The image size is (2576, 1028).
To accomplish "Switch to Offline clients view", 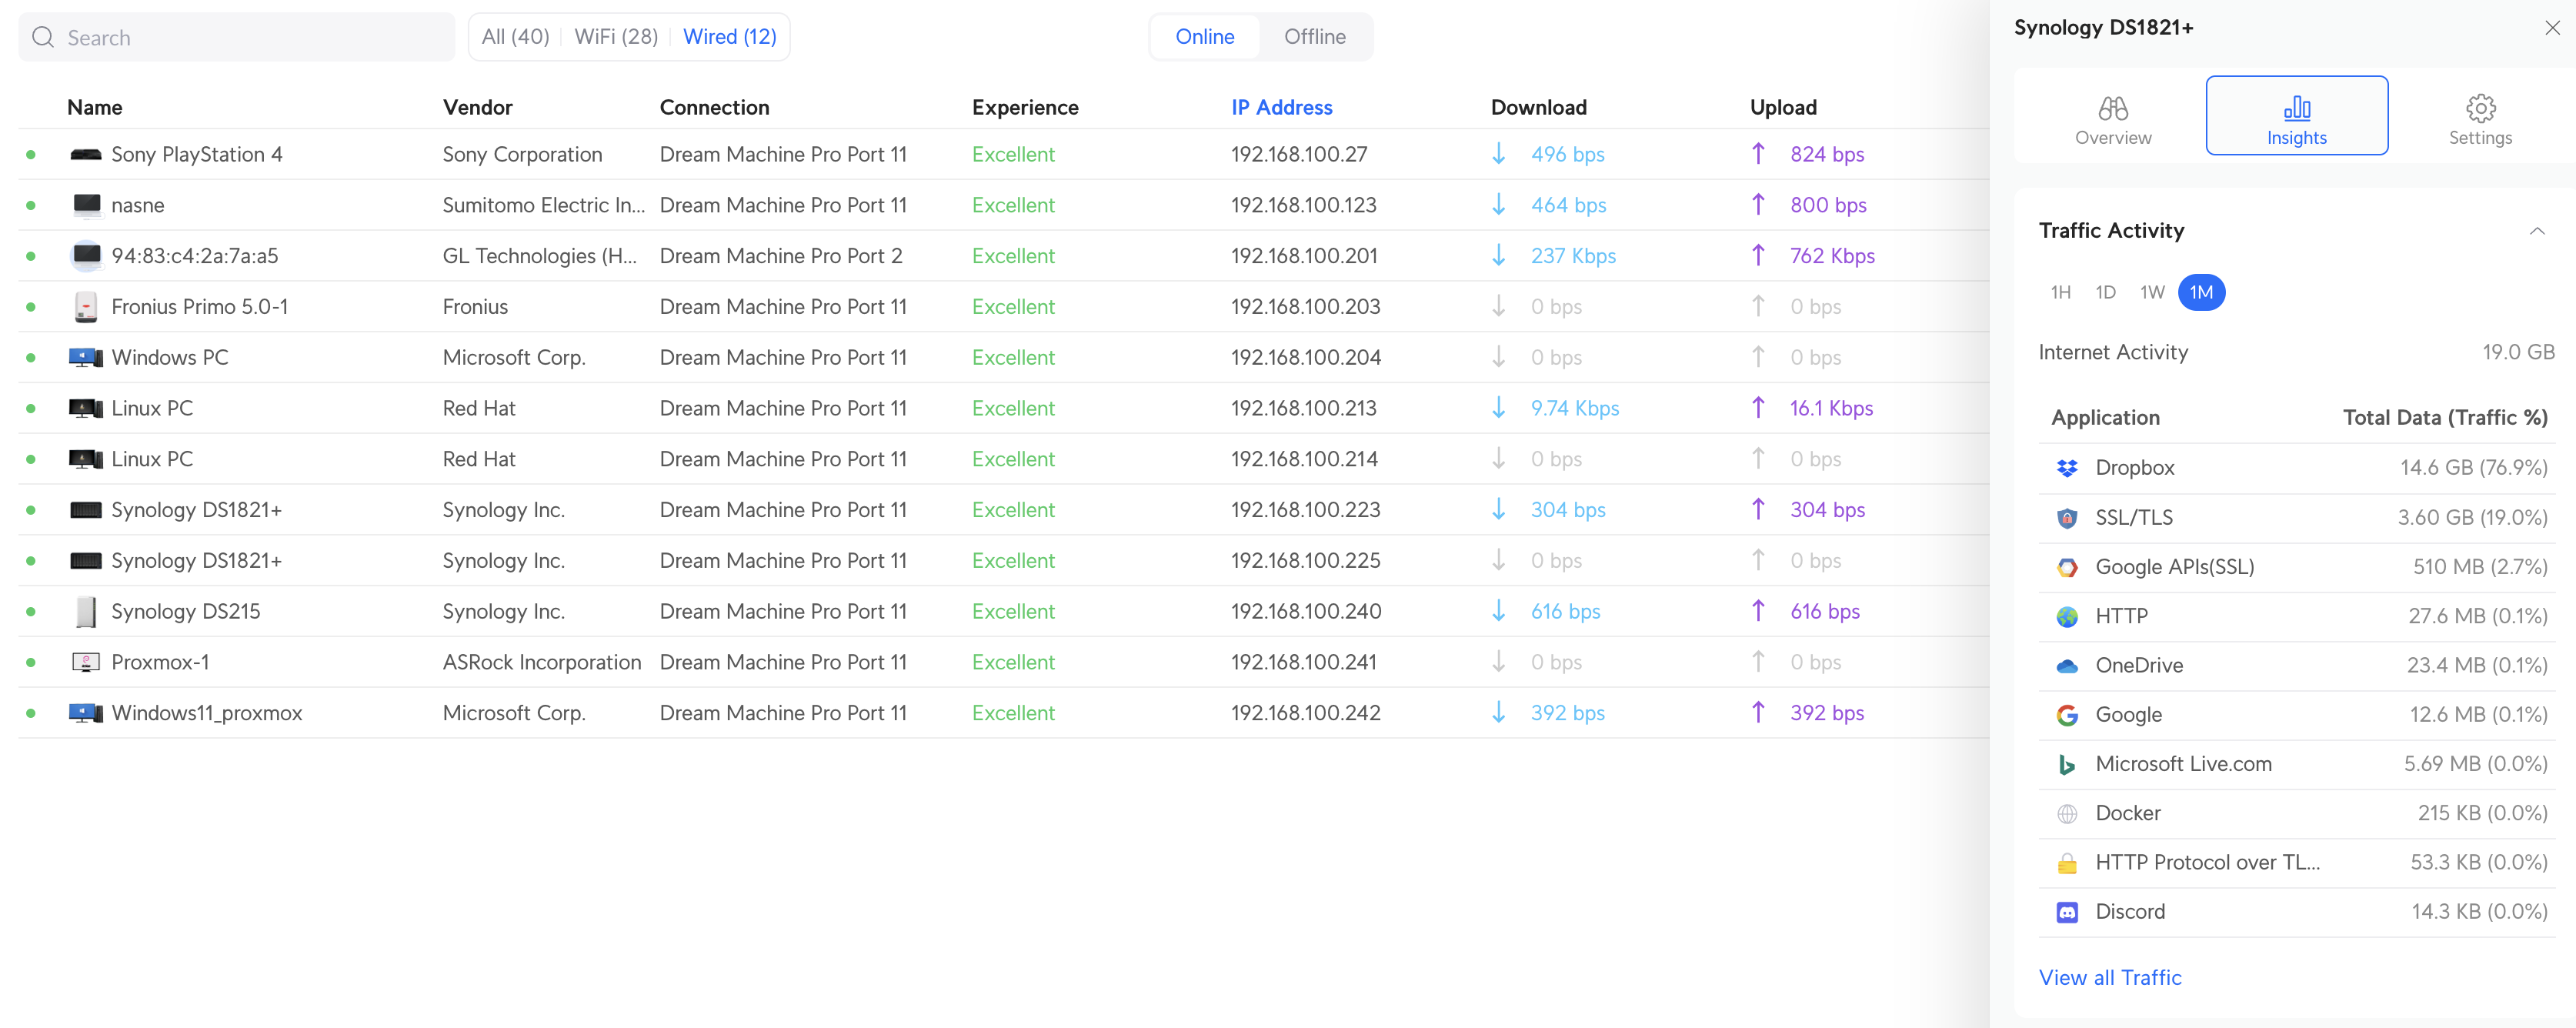I will pyautogui.click(x=1314, y=37).
